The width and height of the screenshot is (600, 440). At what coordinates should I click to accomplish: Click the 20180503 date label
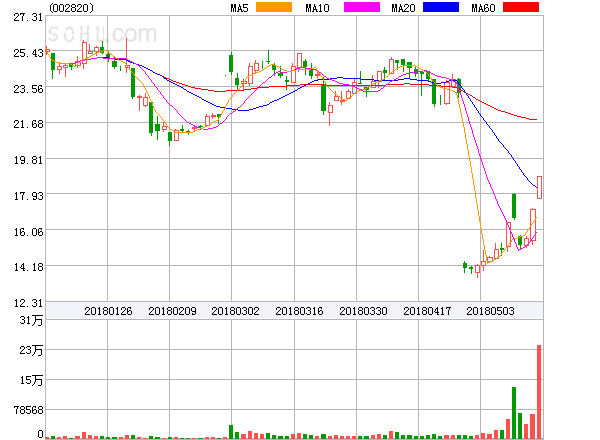pos(490,311)
